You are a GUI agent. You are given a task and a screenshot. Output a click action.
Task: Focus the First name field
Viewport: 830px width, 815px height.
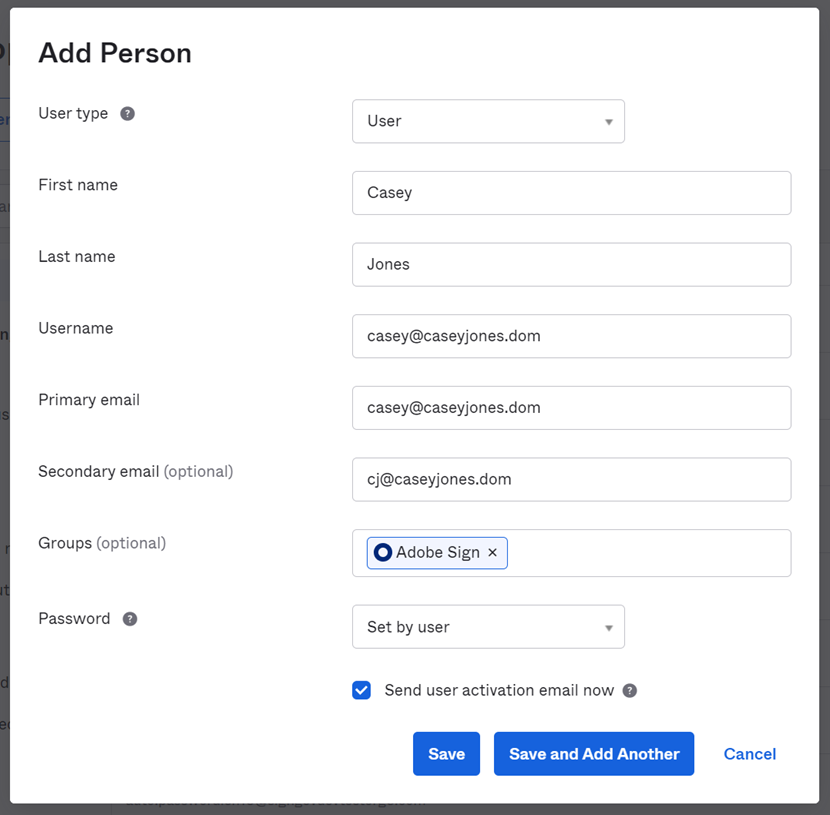click(x=571, y=193)
